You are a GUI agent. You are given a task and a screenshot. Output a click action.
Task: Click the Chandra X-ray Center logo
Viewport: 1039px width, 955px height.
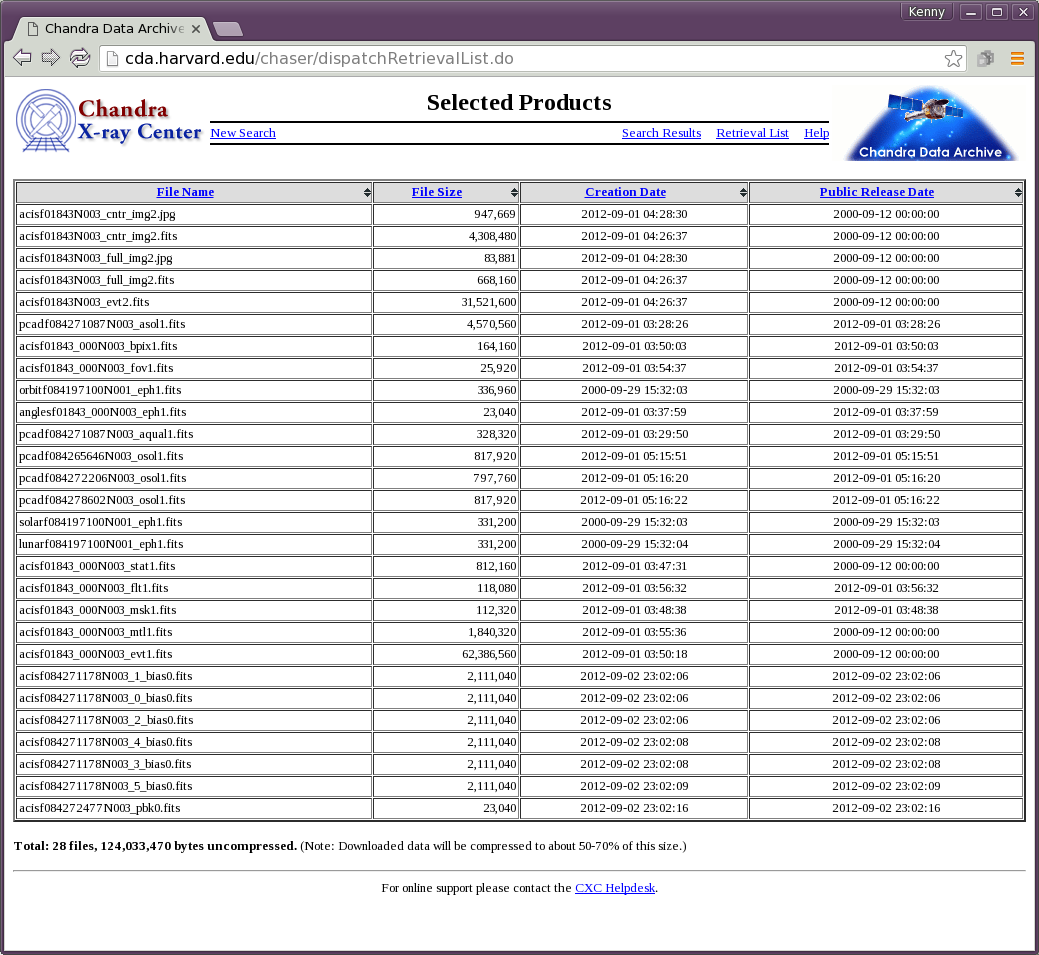pos(109,121)
